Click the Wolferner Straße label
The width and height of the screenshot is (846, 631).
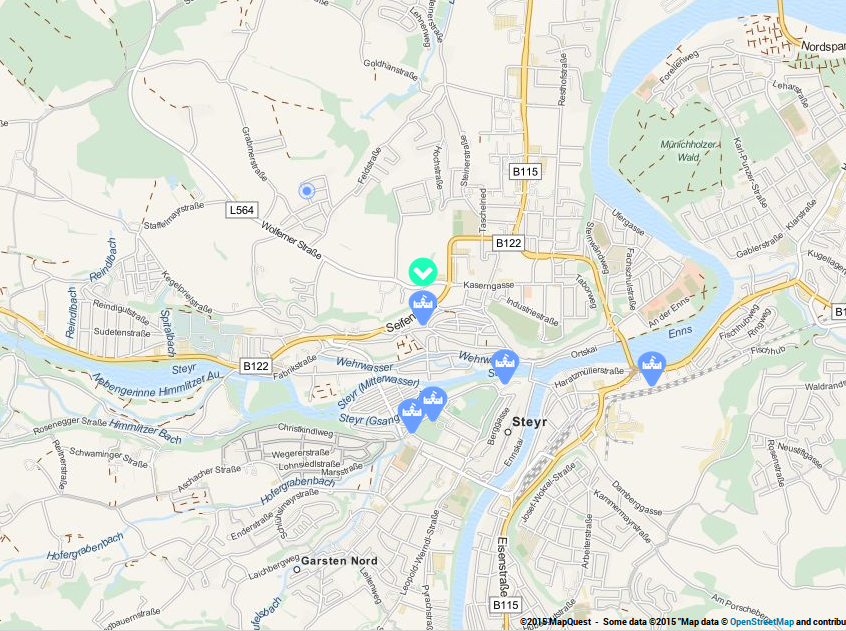point(291,241)
